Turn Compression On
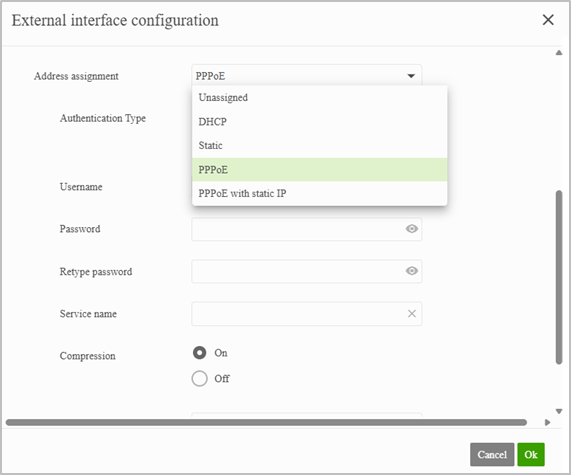 199,353
